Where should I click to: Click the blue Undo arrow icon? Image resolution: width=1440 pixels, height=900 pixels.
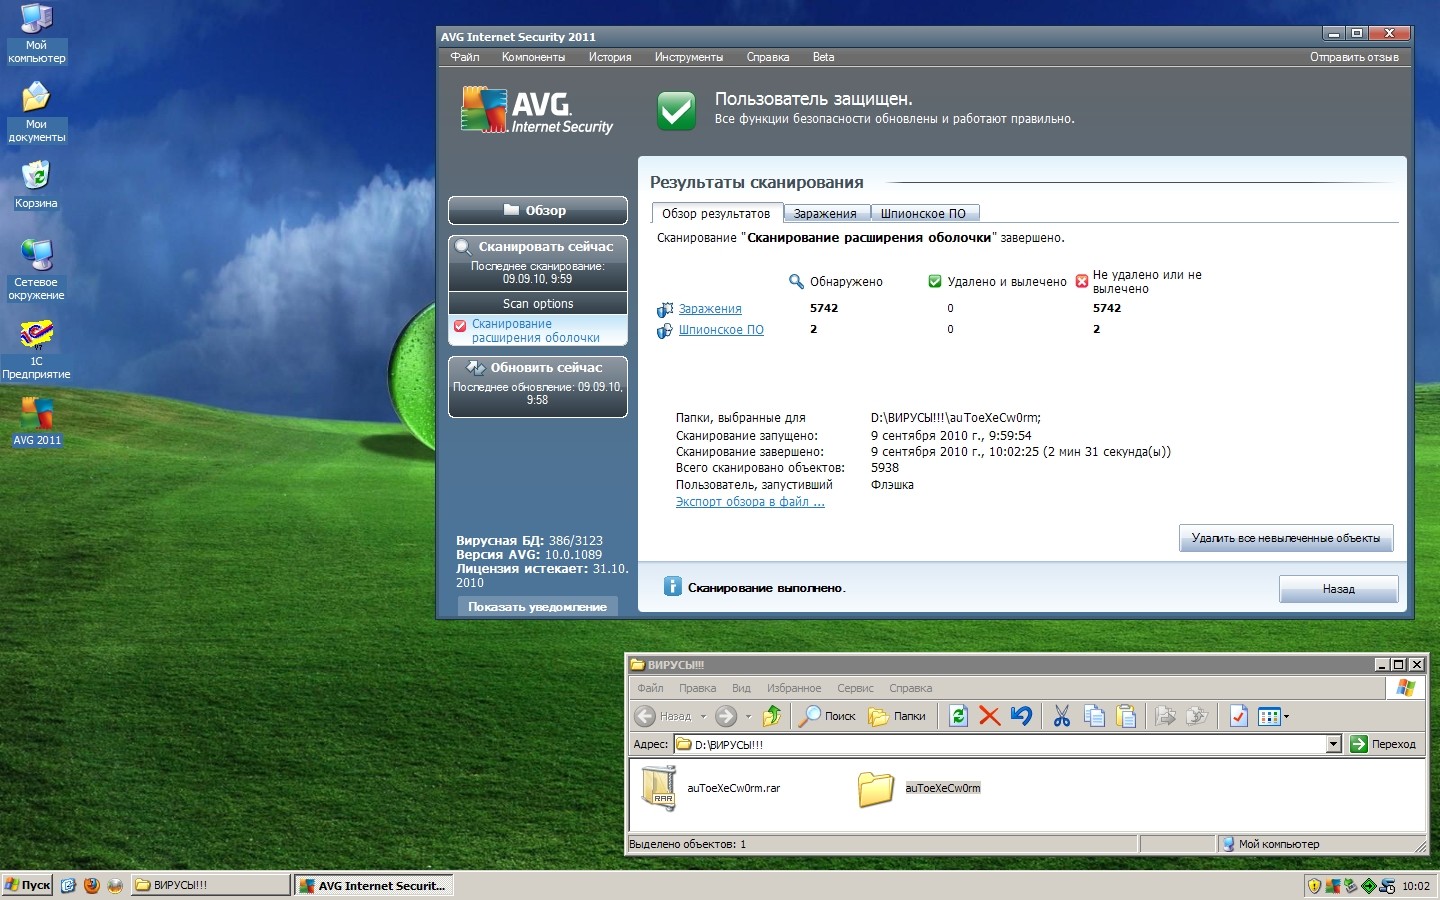pyautogui.click(x=1021, y=716)
